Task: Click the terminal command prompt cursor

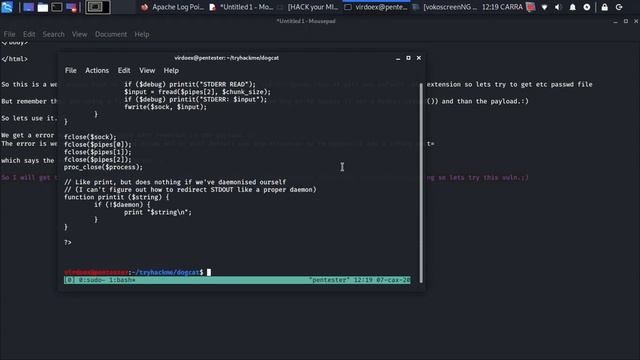Action: coord(209,272)
